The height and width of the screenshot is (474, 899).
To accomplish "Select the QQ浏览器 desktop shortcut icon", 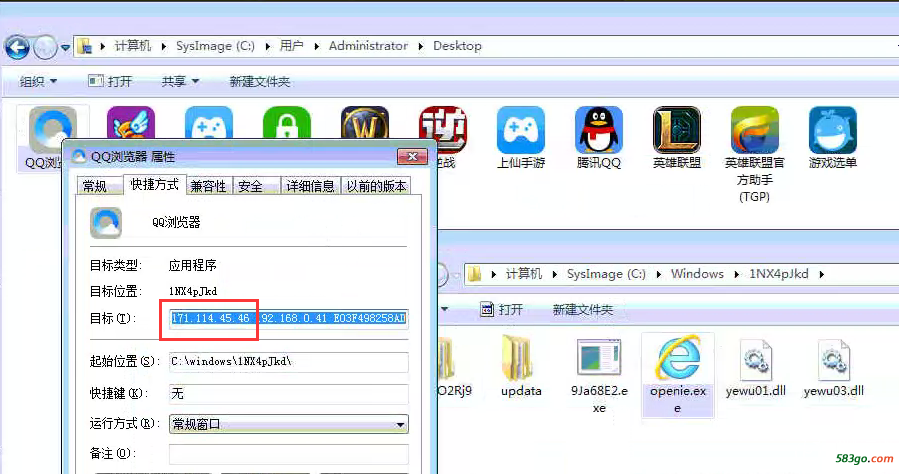I will tap(53, 129).
